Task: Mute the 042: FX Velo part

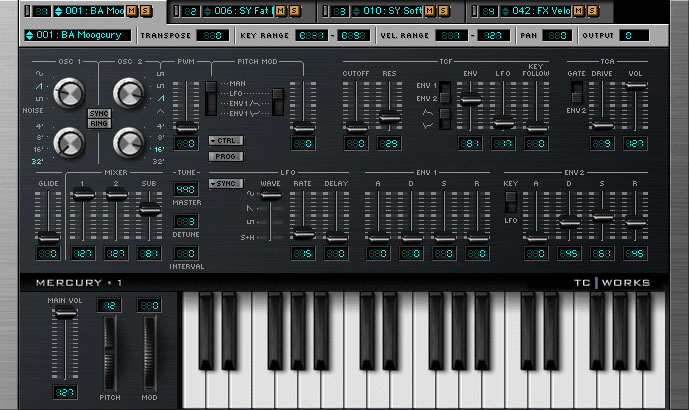Action: coord(578,11)
